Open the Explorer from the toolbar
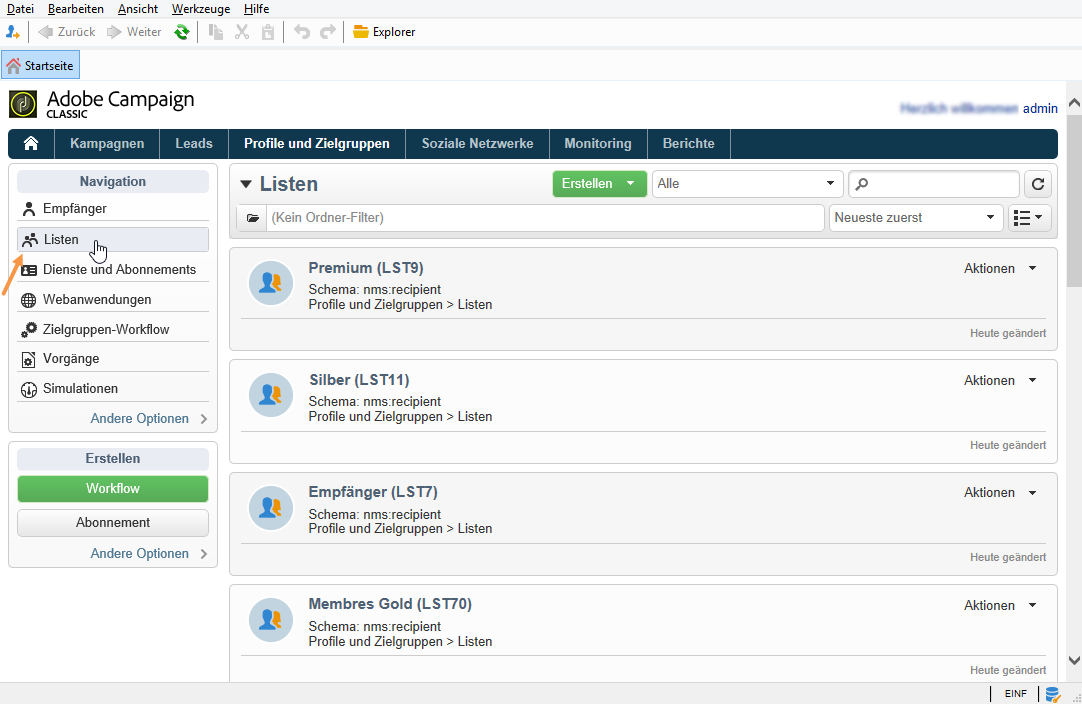This screenshot has height=704, width=1082. pos(384,32)
